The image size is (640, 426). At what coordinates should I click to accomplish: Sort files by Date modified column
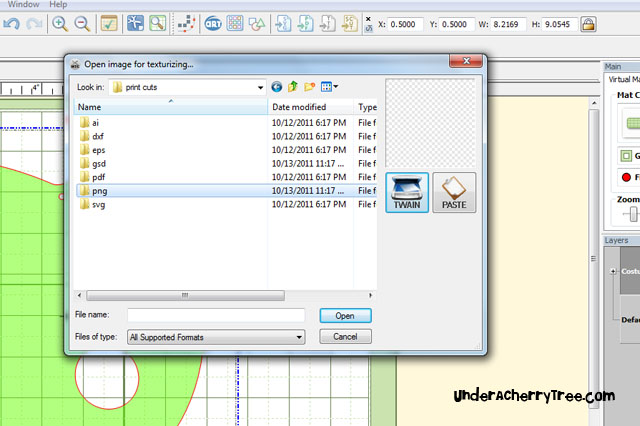point(311,107)
